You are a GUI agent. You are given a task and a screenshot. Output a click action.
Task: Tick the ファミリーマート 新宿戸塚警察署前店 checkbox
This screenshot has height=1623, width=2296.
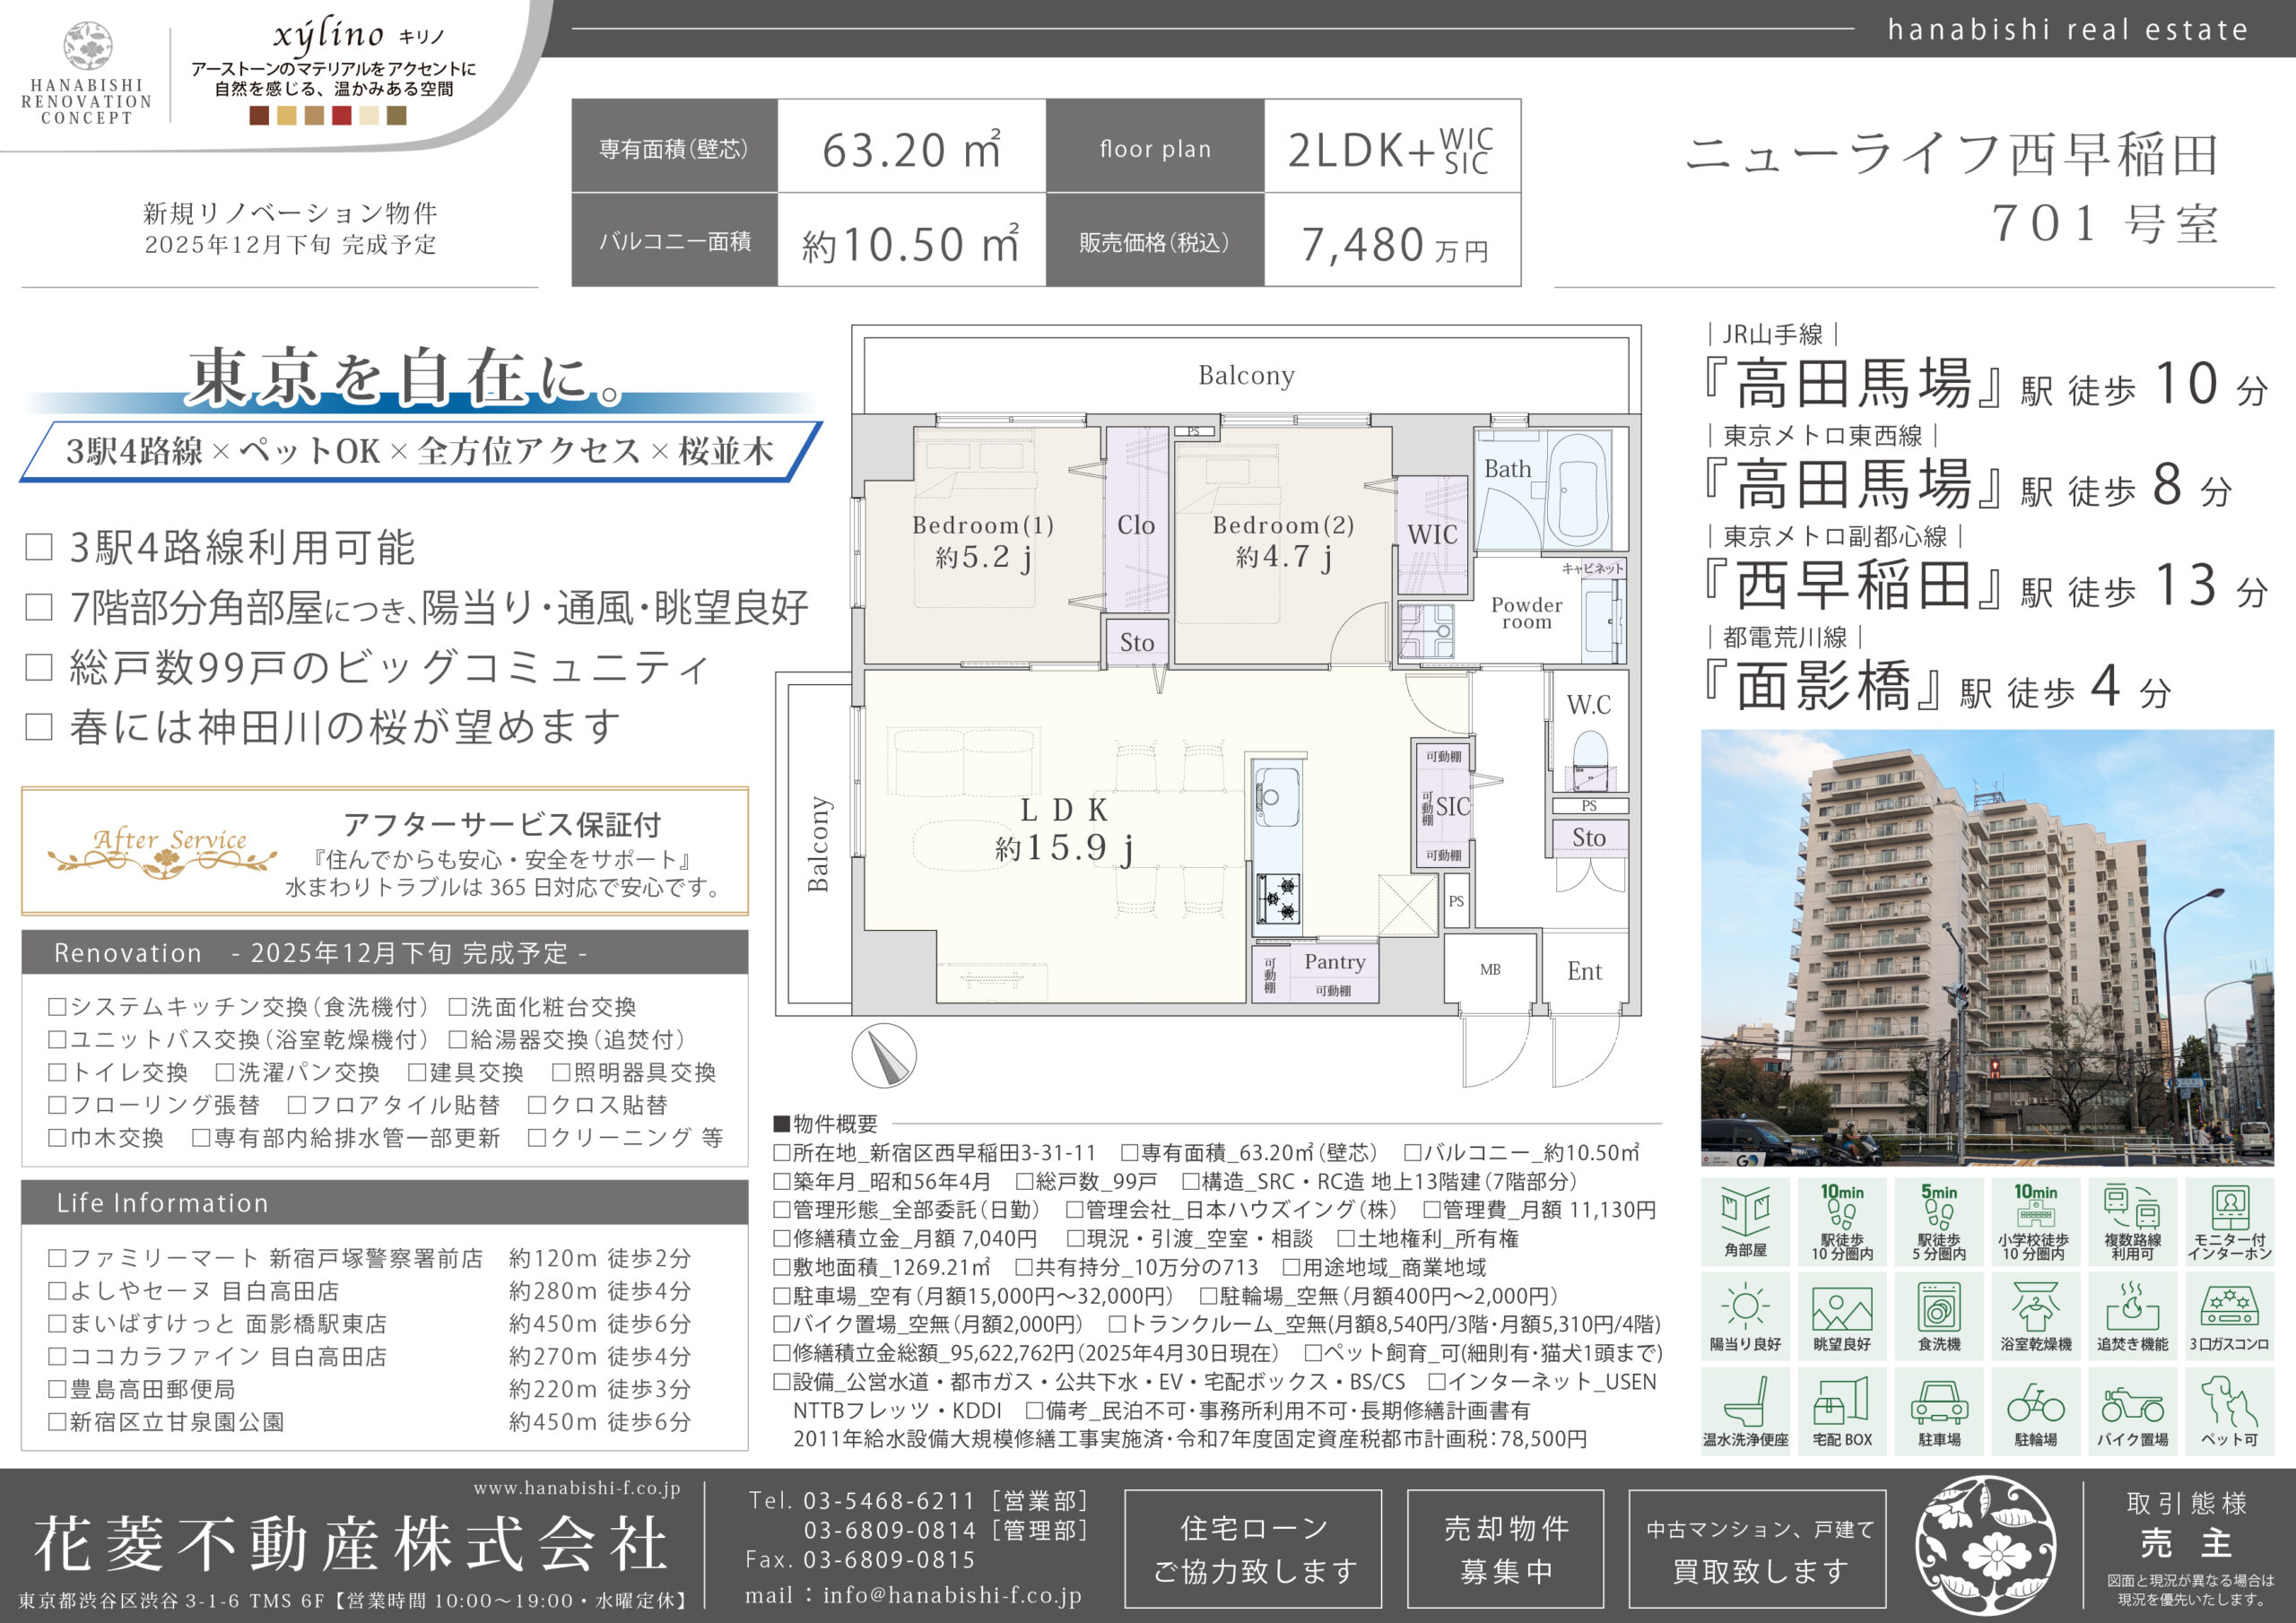(58, 1258)
